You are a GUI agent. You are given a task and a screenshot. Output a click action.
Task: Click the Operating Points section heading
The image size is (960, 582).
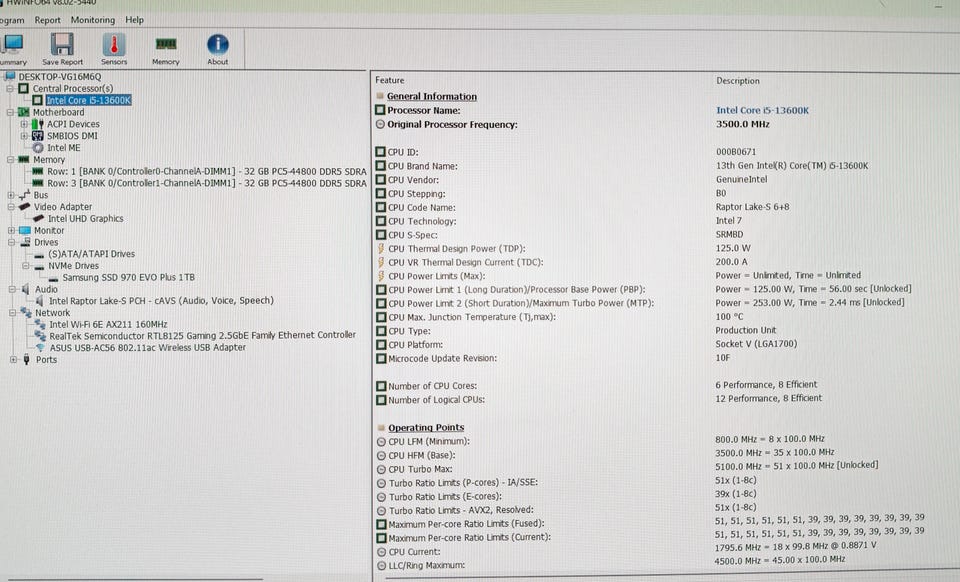[x=426, y=428]
